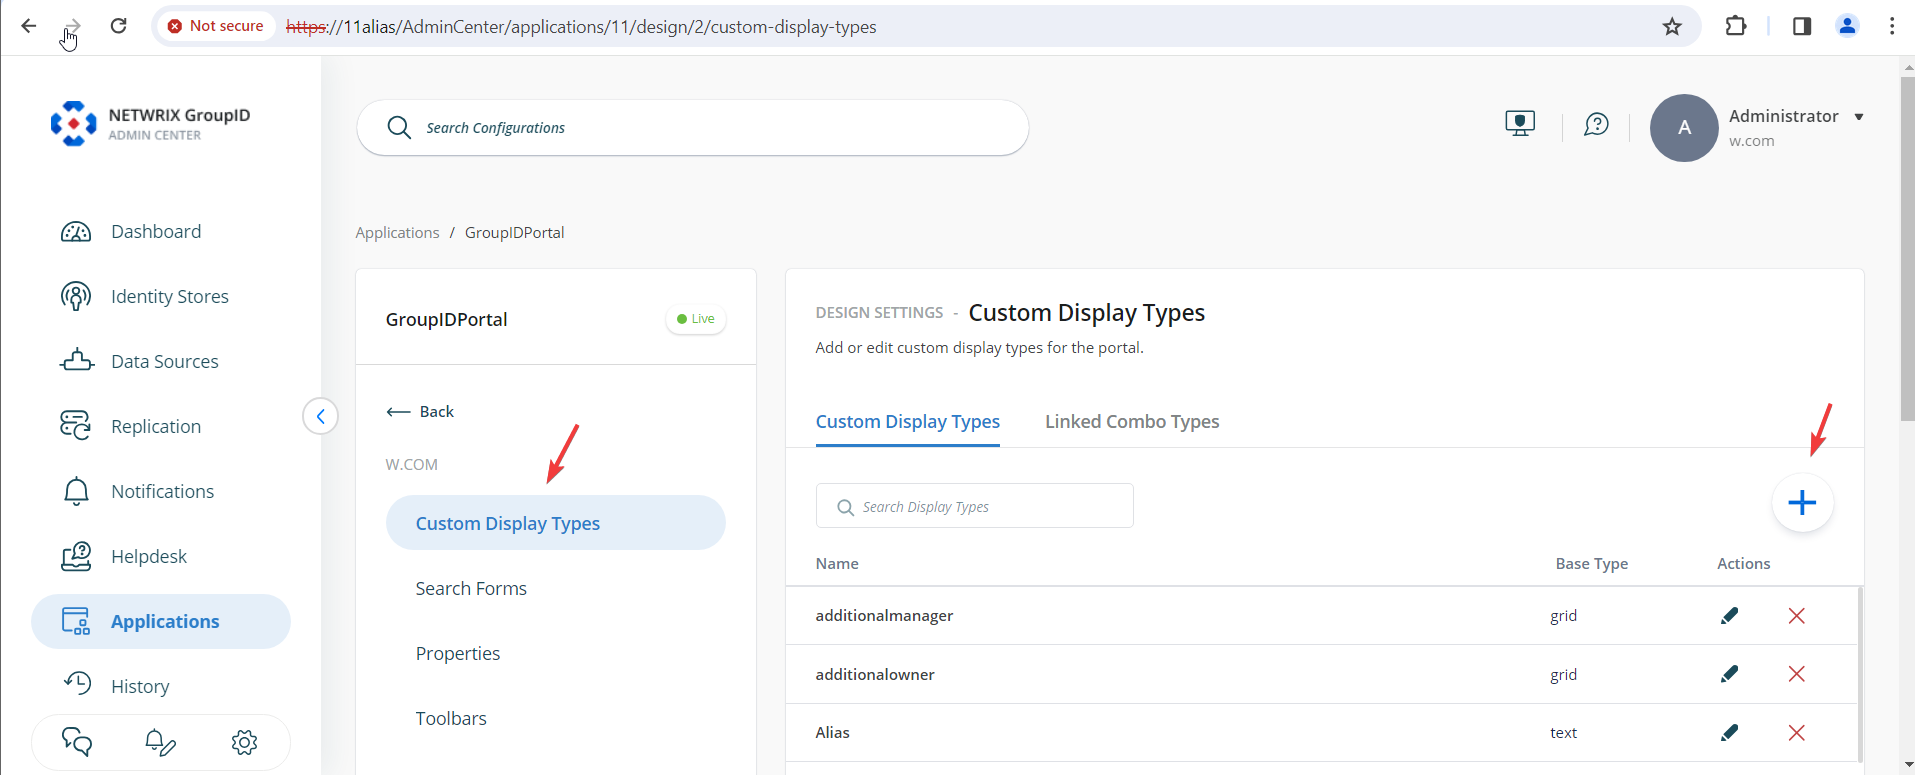
Task: Delete the additionalmanager display type
Action: pyautogui.click(x=1796, y=616)
